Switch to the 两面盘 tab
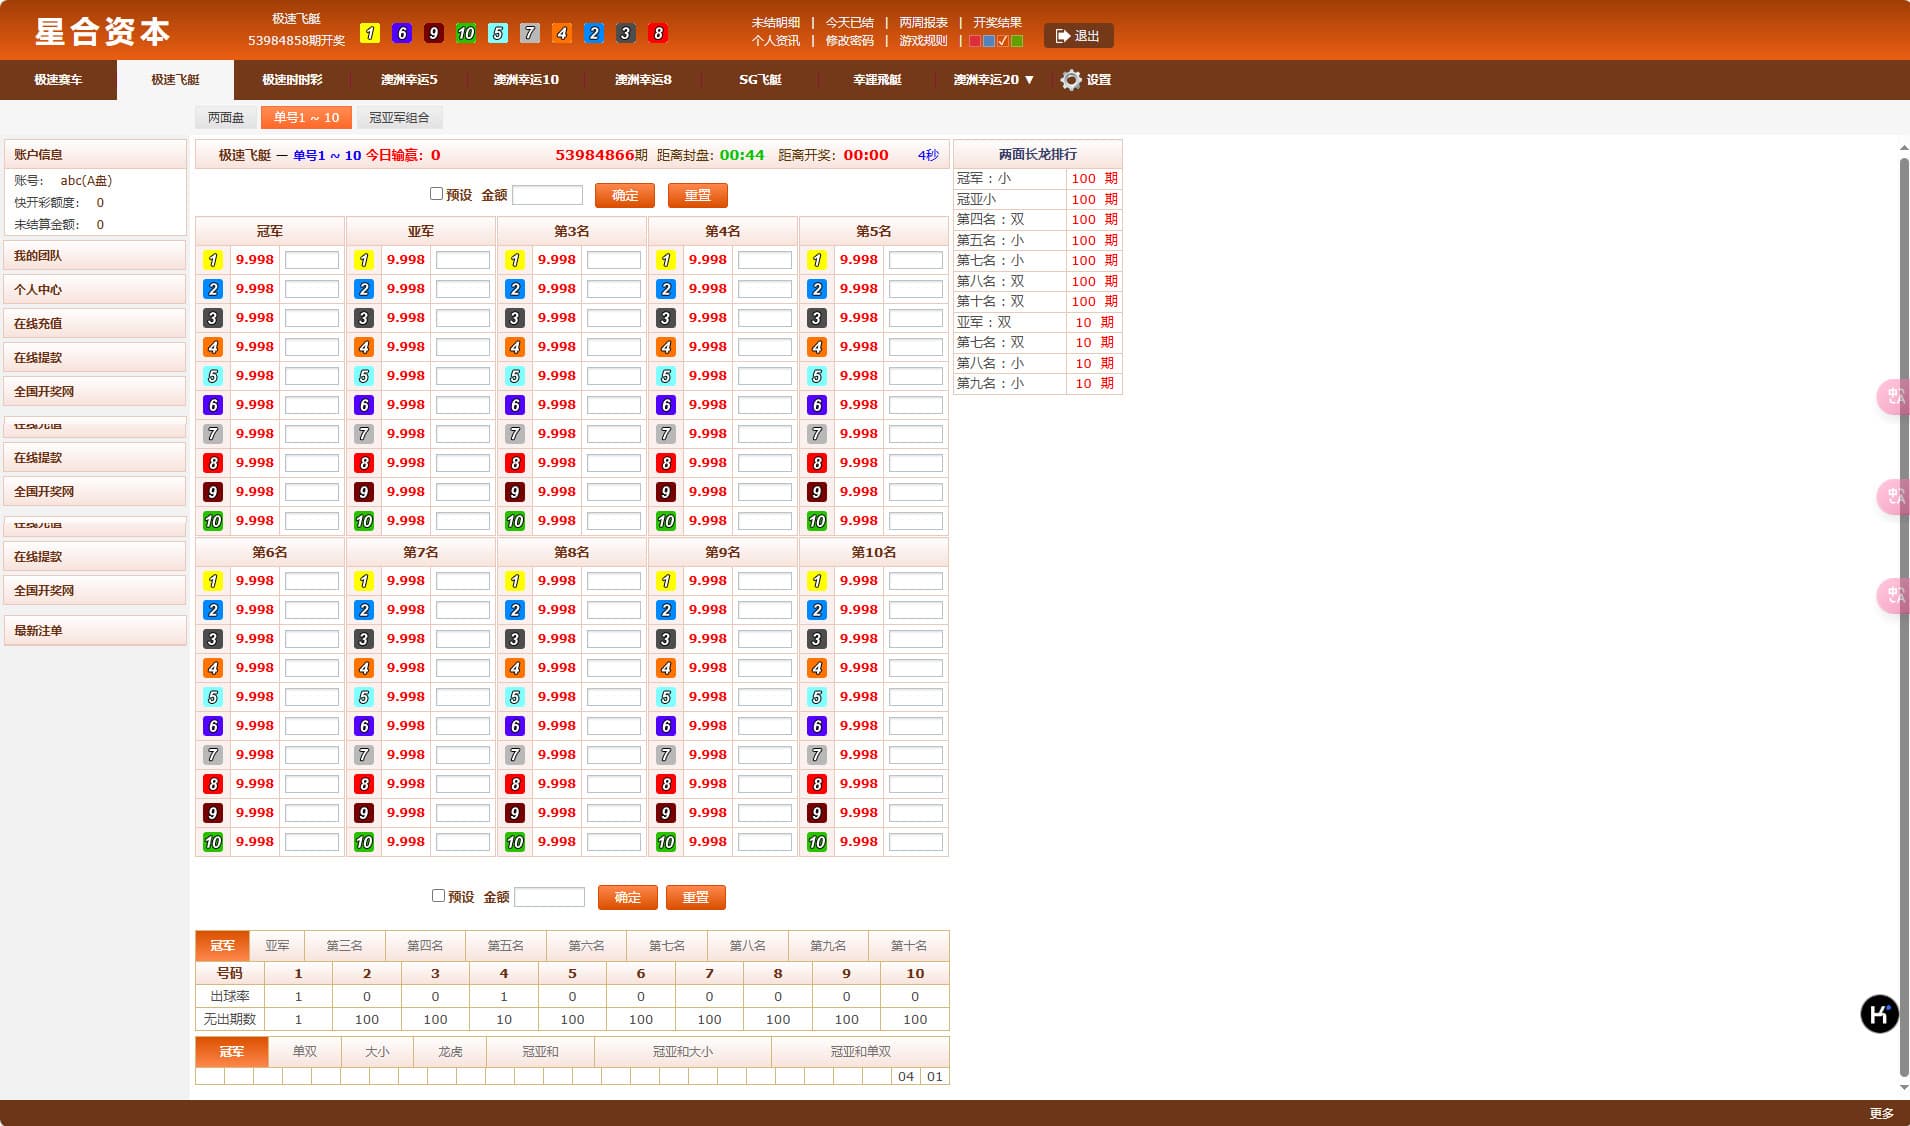Image resolution: width=1910 pixels, height=1126 pixels. (226, 118)
